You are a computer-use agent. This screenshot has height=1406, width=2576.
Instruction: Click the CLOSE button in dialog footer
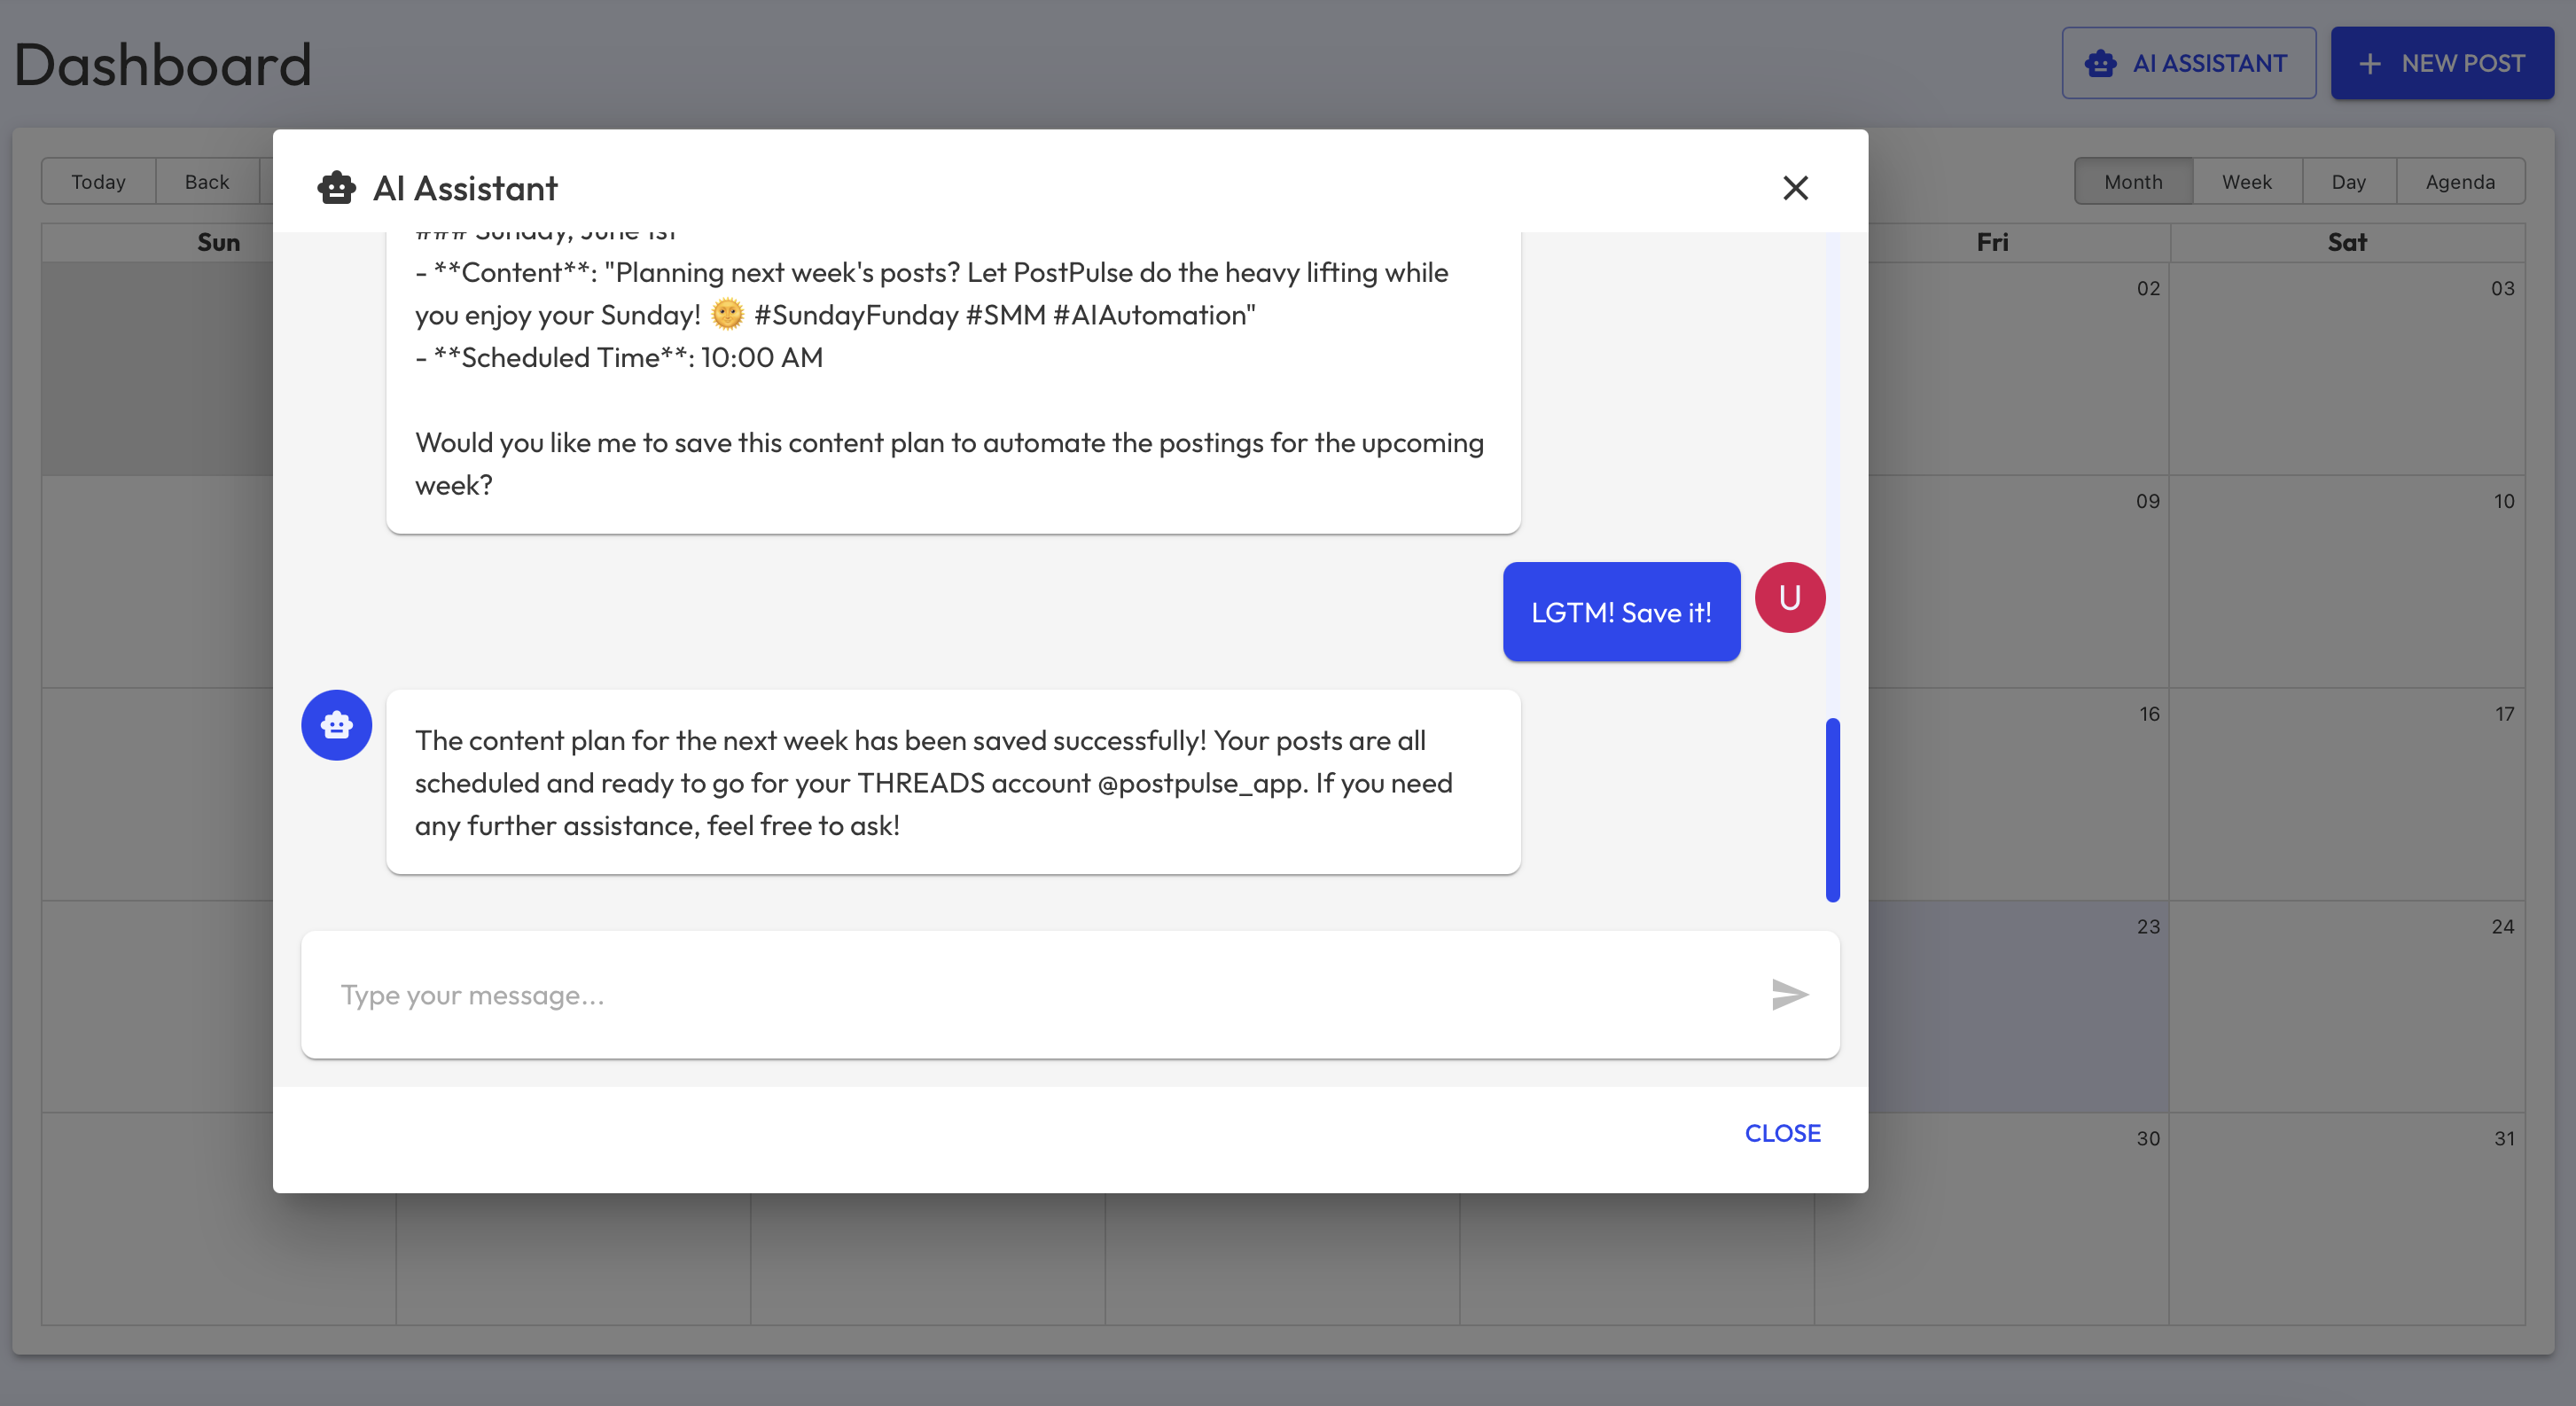1782,1133
